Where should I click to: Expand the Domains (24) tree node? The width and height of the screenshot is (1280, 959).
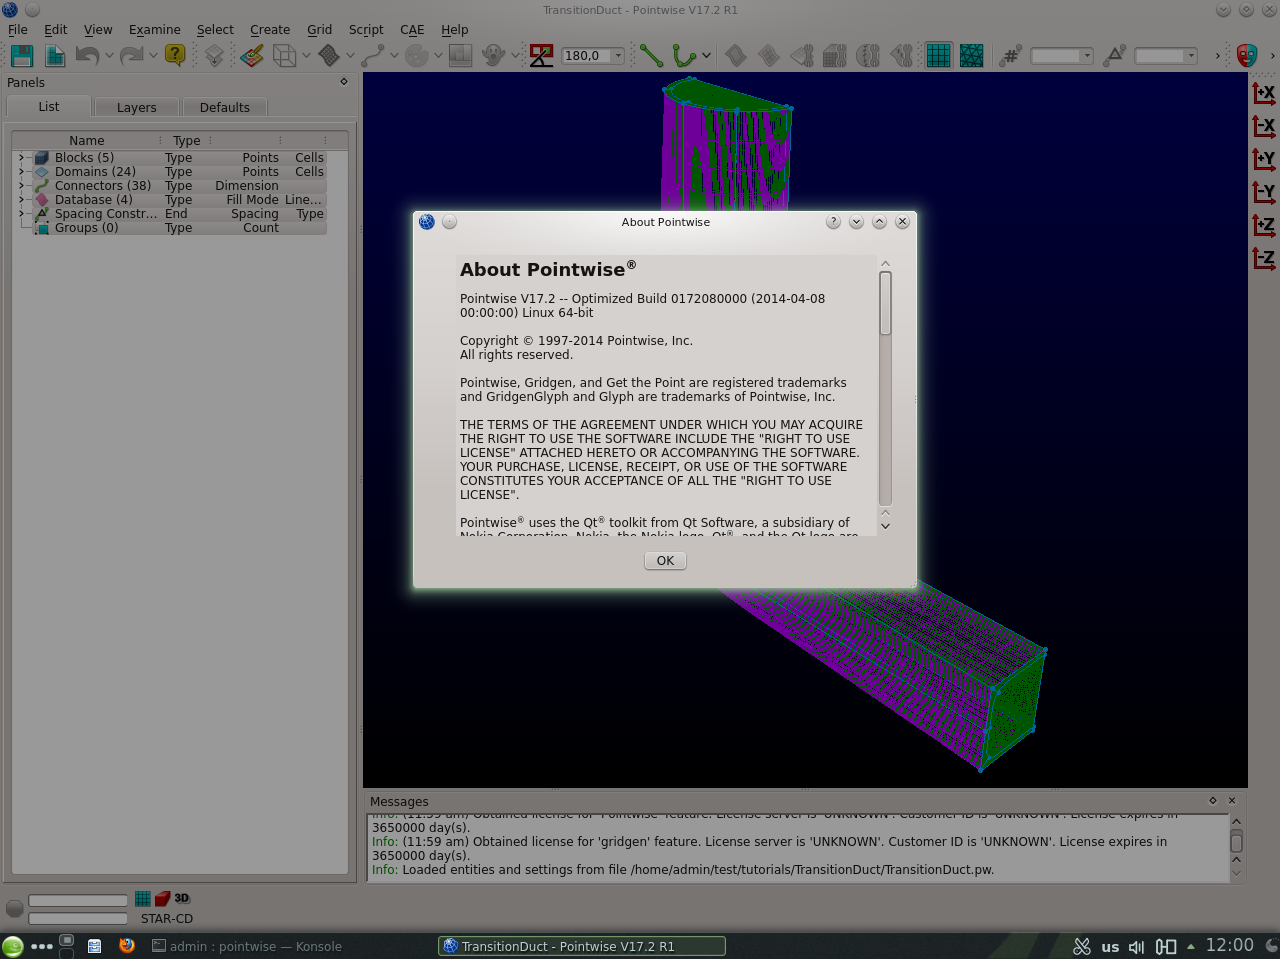pyautogui.click(x=20, y=172)
